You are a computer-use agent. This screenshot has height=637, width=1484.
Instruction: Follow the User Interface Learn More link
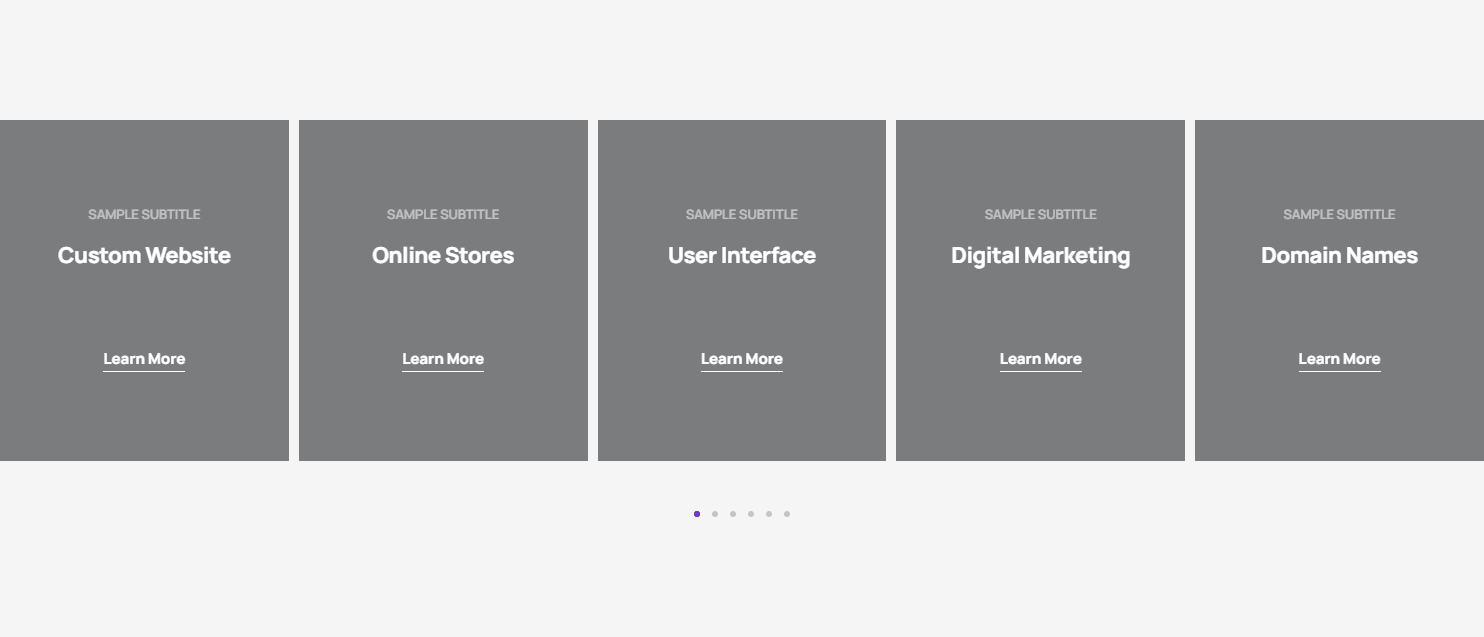(x=742, y=359)
